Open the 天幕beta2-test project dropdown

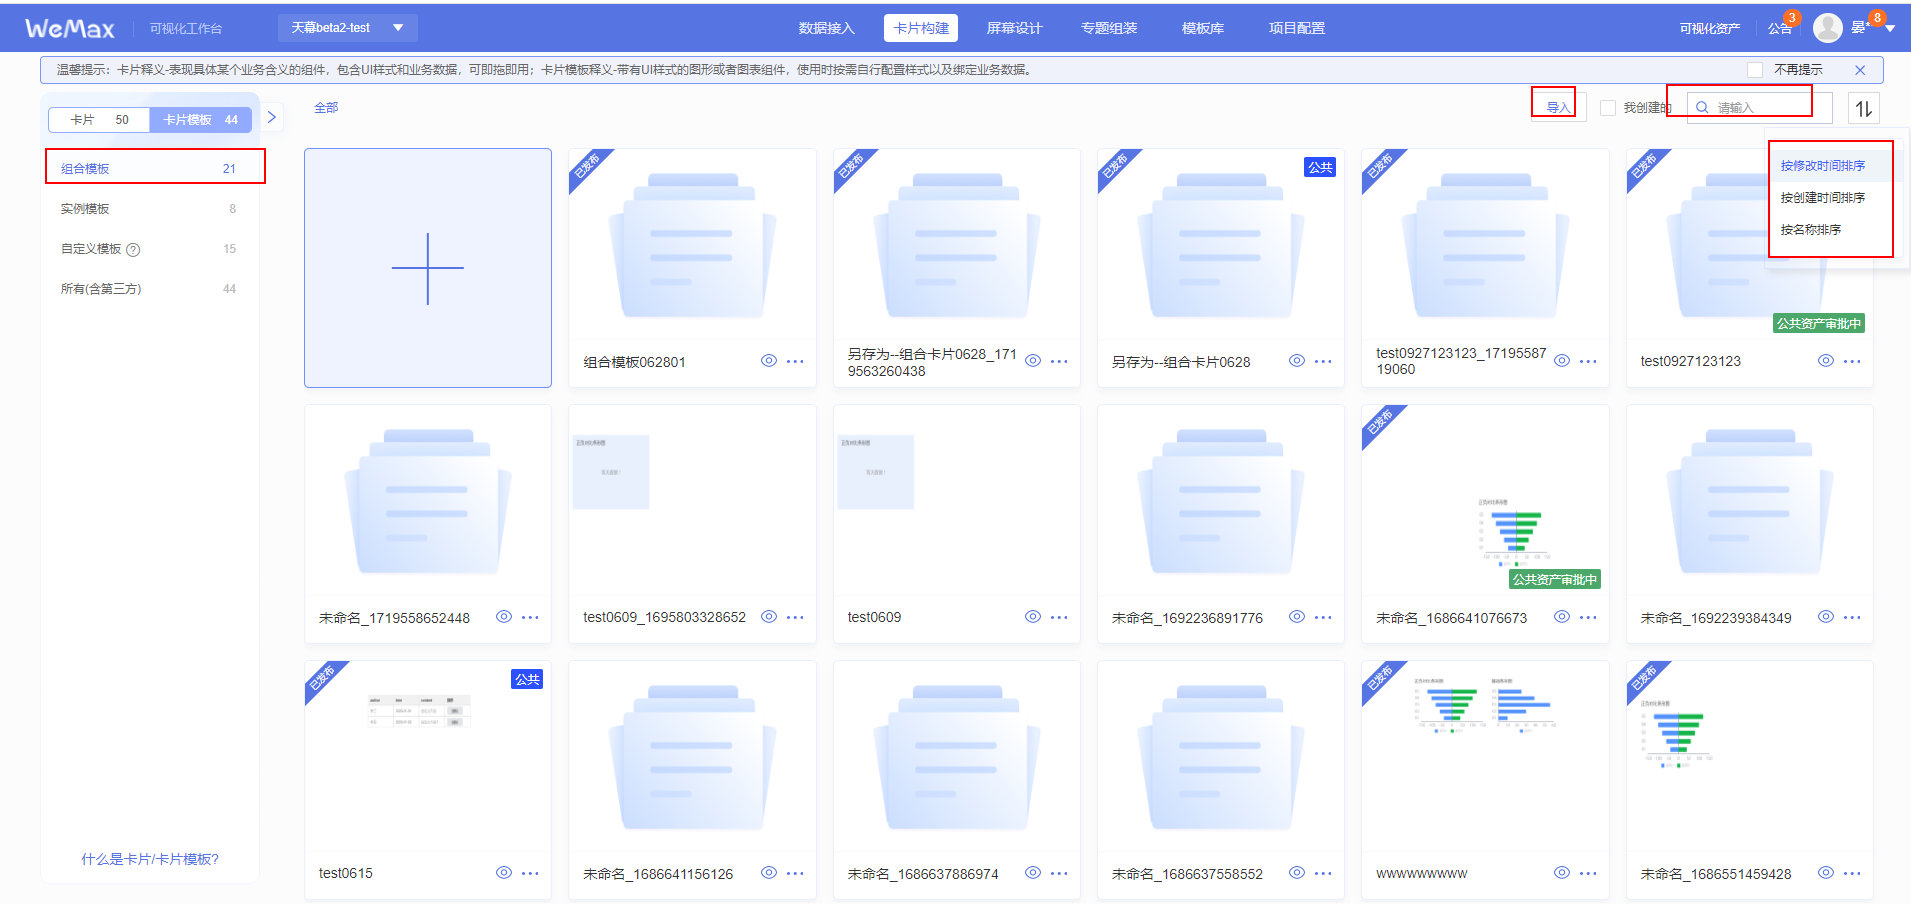click(347, 28)
